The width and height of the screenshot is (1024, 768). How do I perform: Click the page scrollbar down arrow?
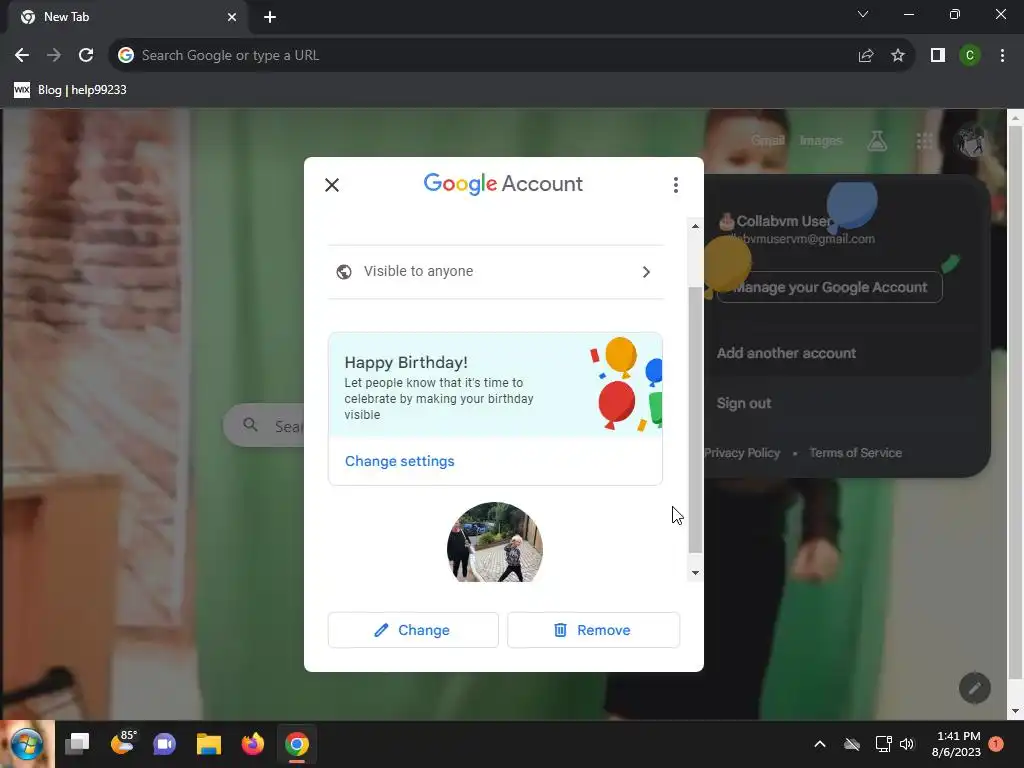[1015, 711]
